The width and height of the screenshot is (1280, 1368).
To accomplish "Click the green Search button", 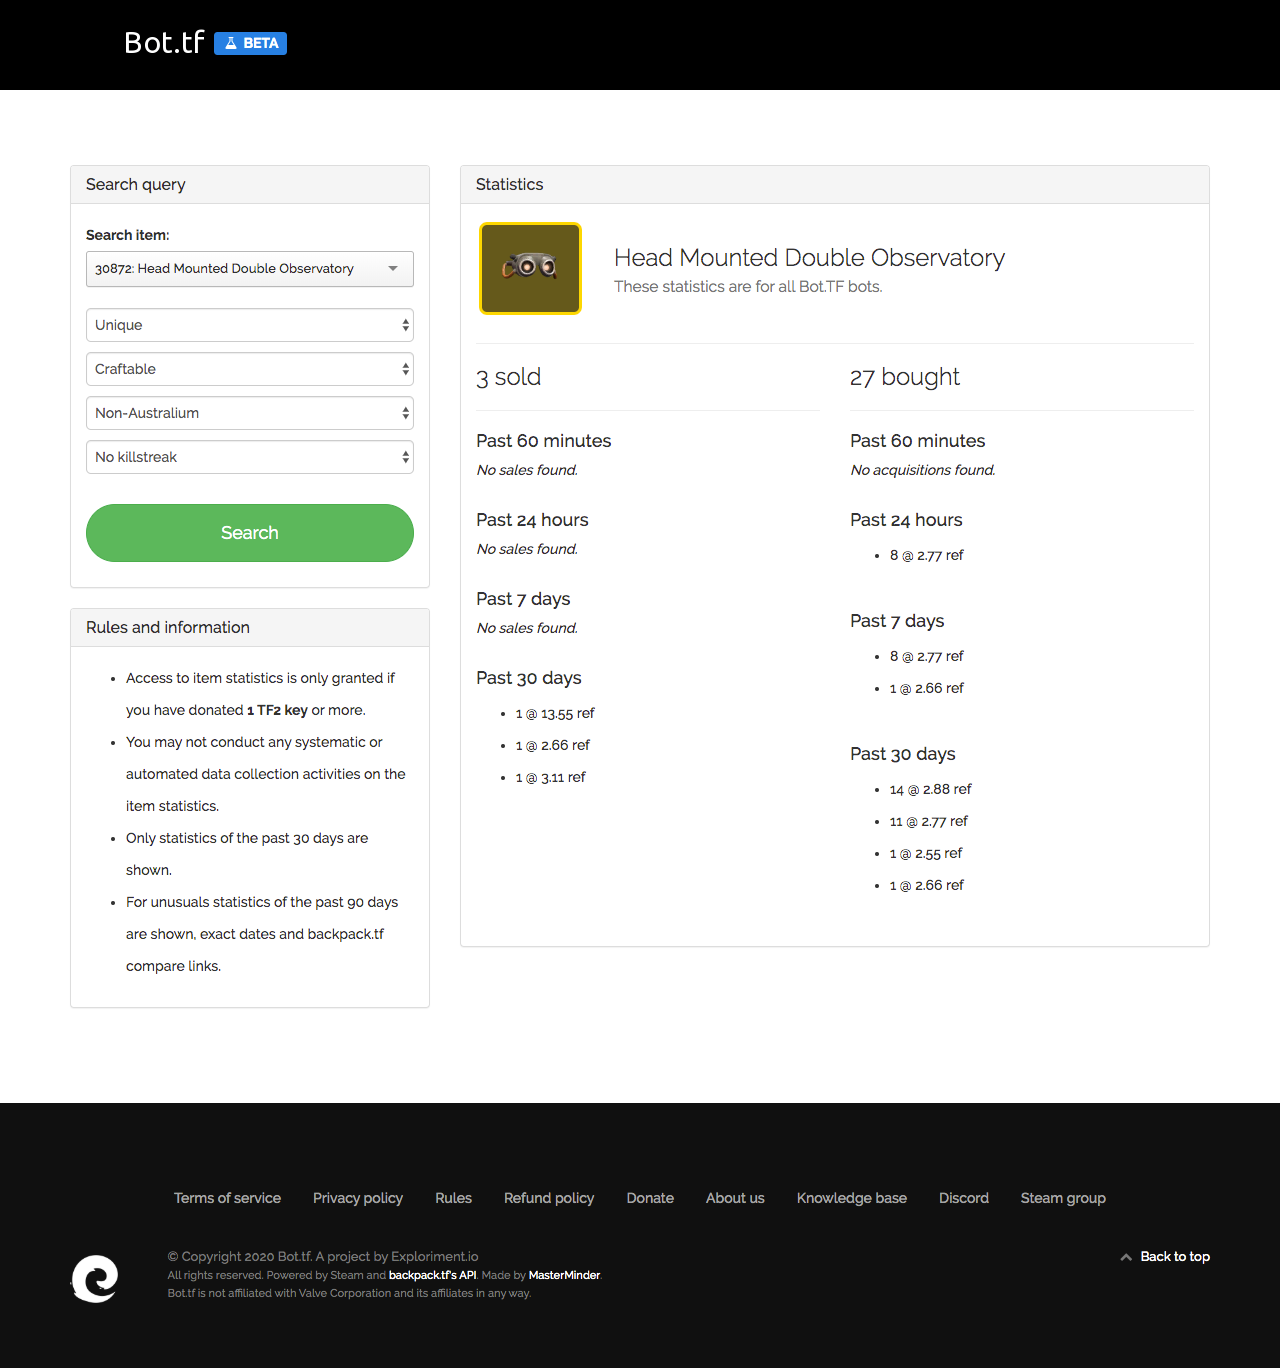I will (x=250, y=533).
